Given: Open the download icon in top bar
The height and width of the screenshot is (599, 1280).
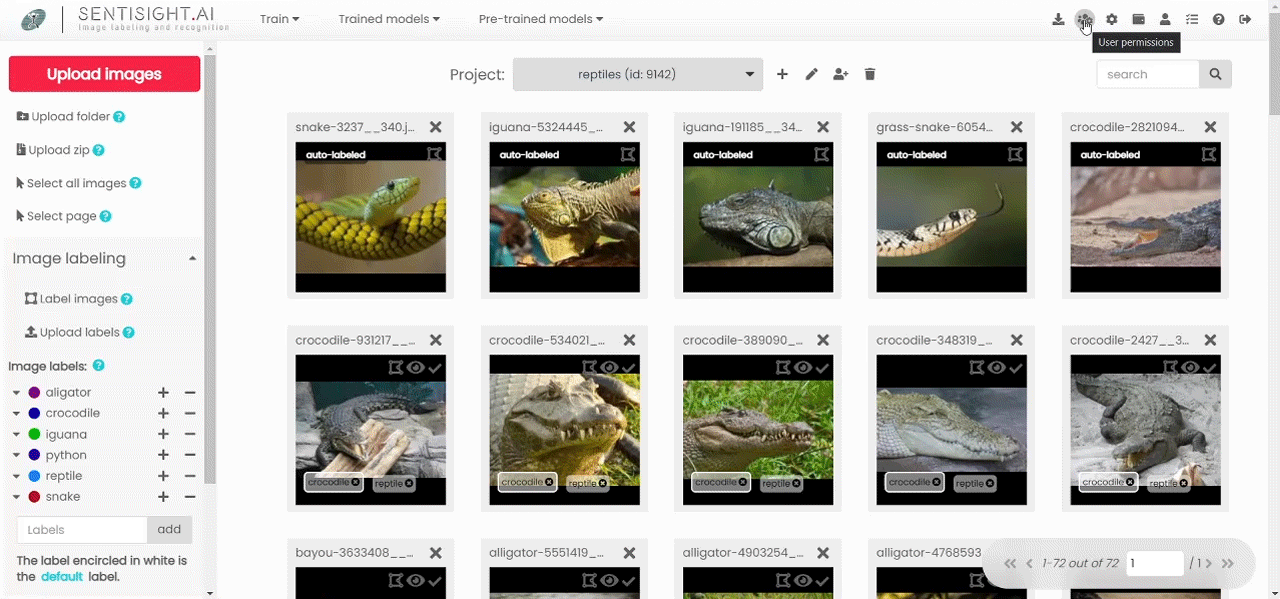Looking at the screenshot, I should (x=1058, y=19).
